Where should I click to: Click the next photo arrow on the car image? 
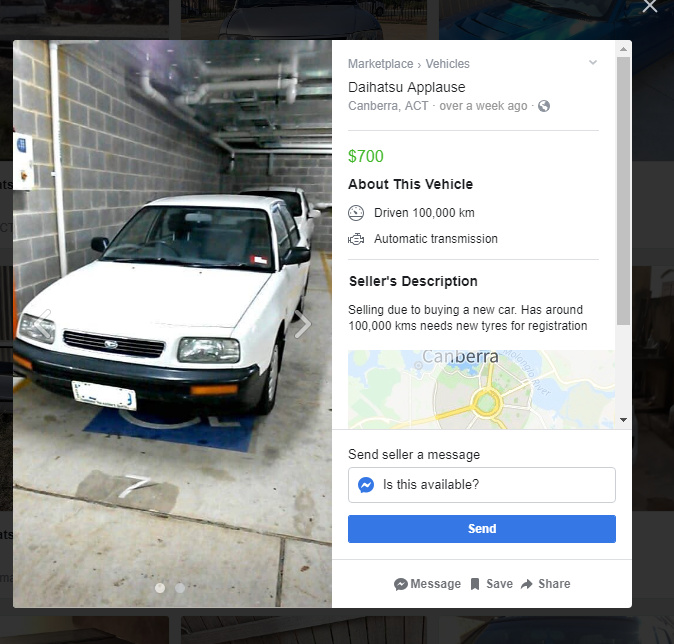303,323
